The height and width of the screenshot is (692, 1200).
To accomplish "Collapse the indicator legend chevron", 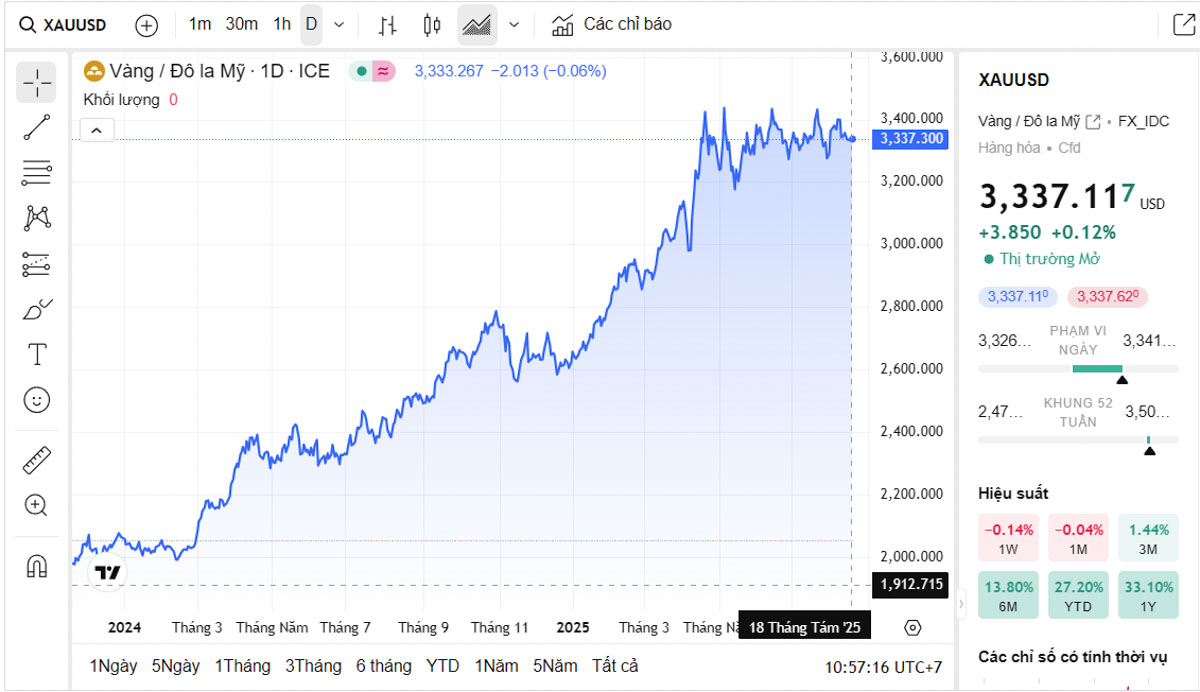I will (97, 130).
